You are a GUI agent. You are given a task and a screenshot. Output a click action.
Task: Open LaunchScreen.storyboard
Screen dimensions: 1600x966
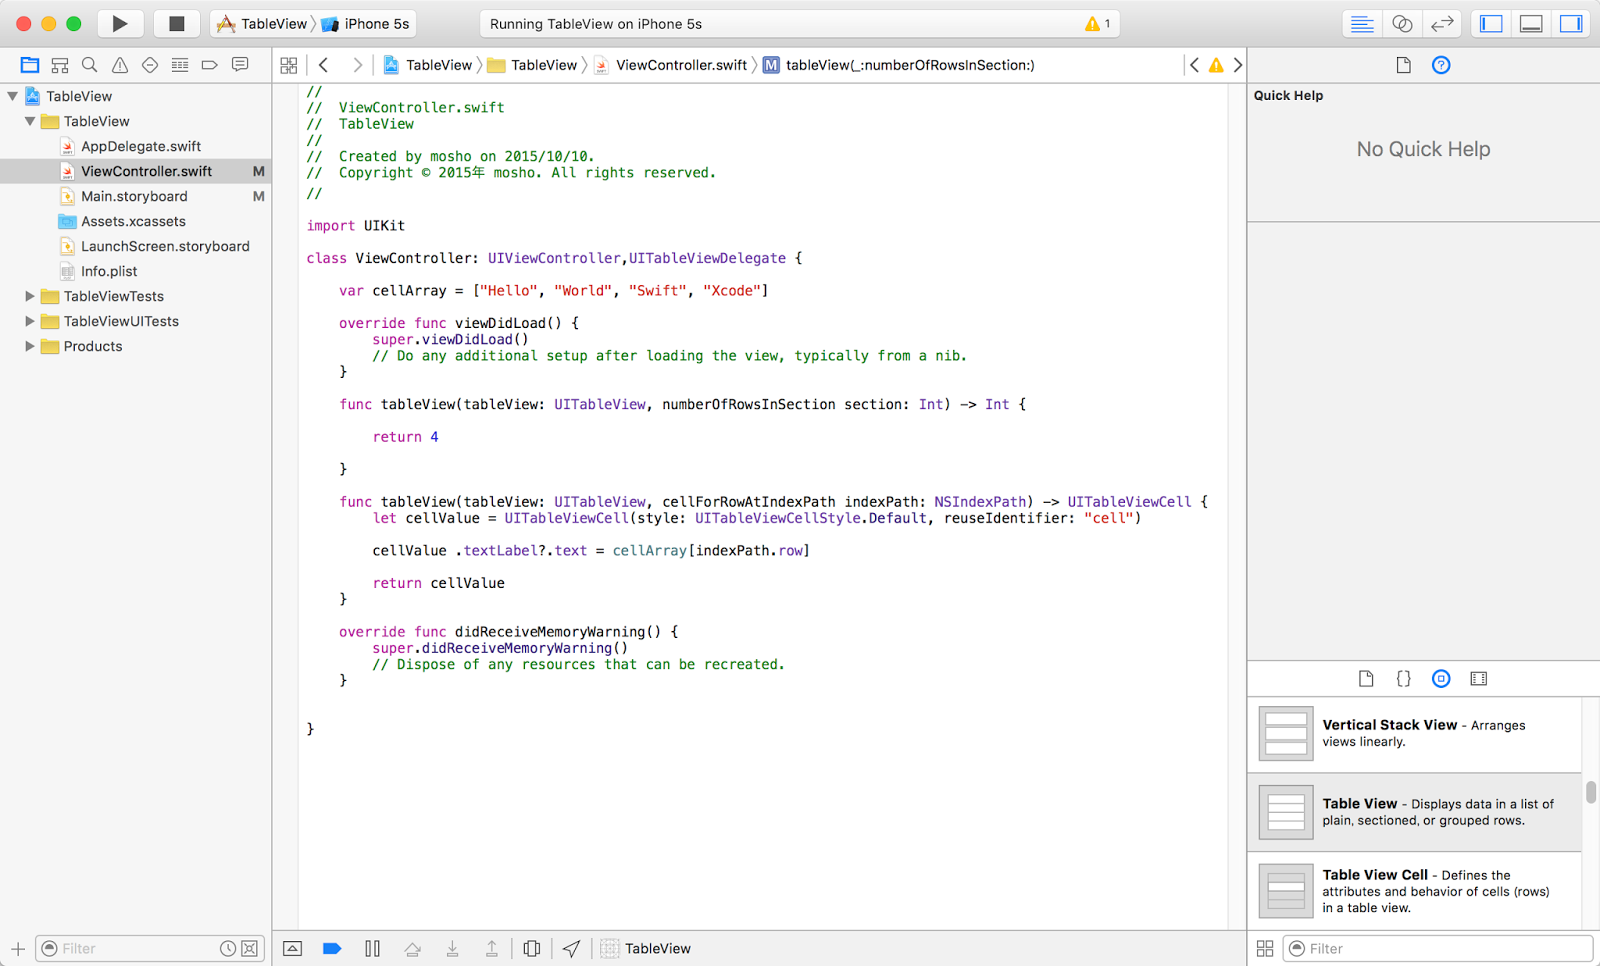coord(165,246)
